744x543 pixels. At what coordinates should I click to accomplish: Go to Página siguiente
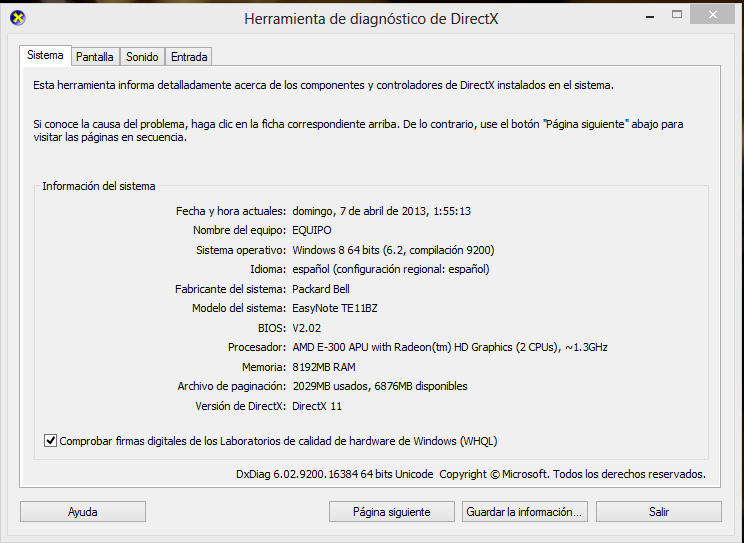click(391, 512)
